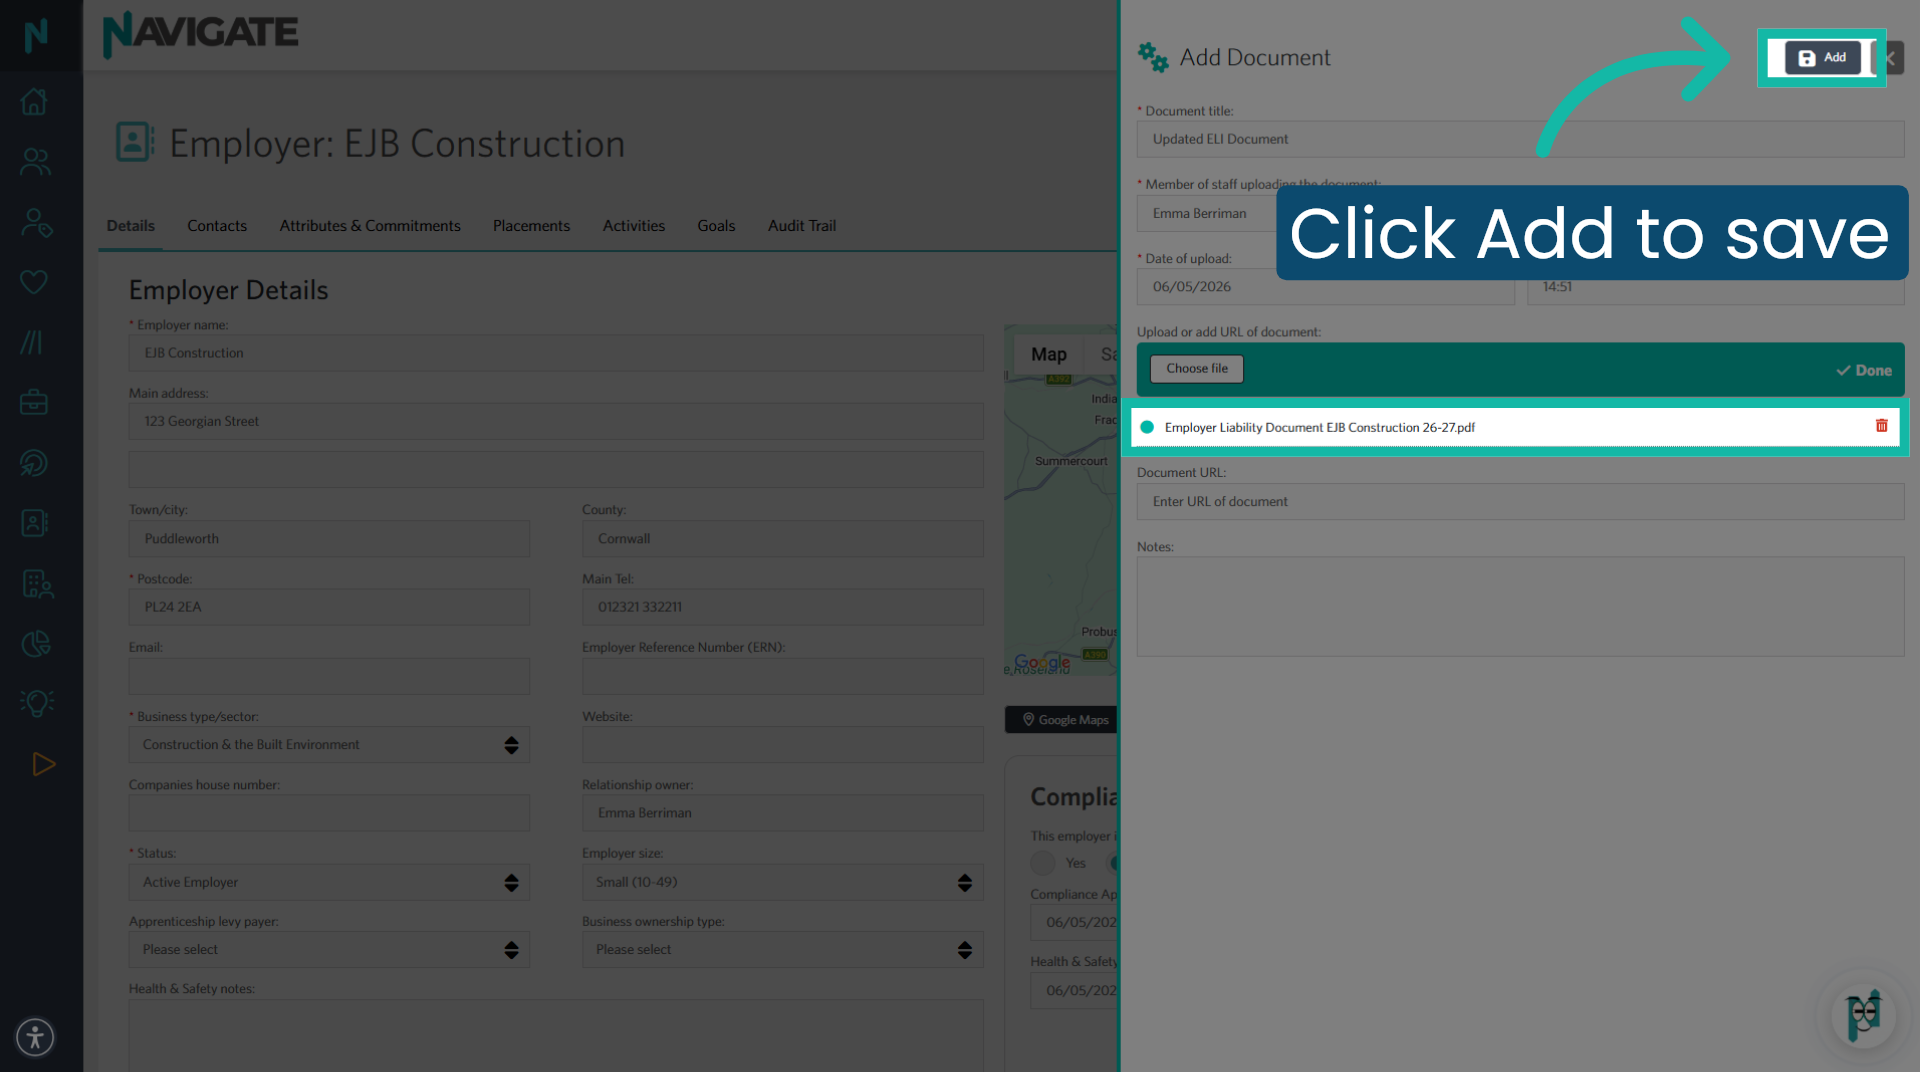Open the Audit Trail tab
1920x1072 pixels.
point(802,226)
